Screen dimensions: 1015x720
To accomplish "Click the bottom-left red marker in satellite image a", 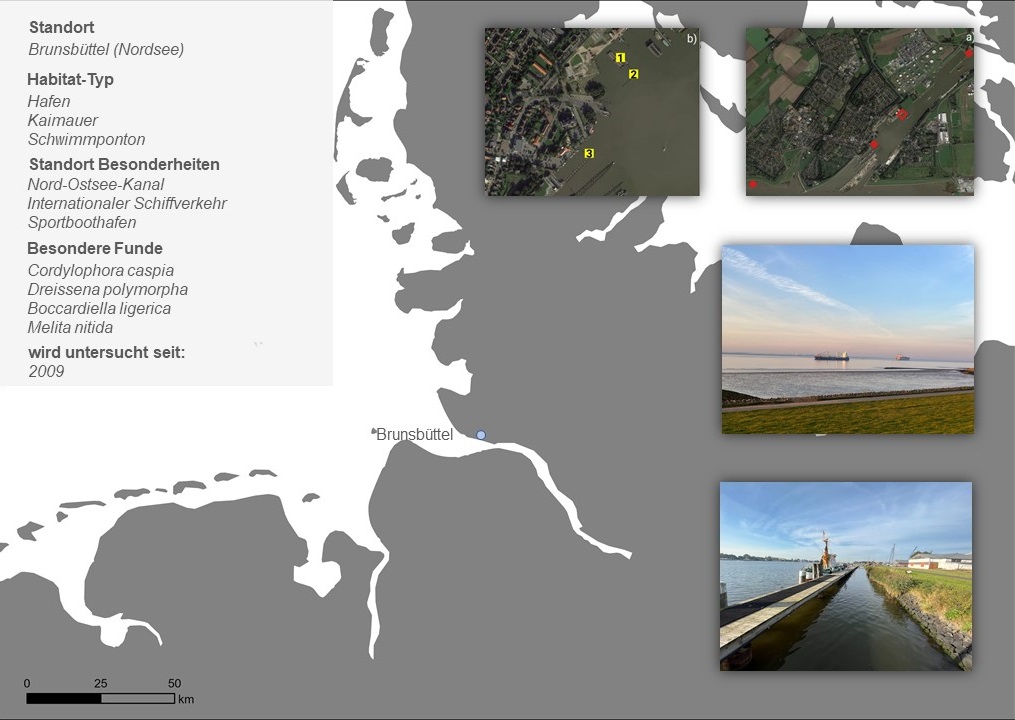I will (x=753, y=184).
